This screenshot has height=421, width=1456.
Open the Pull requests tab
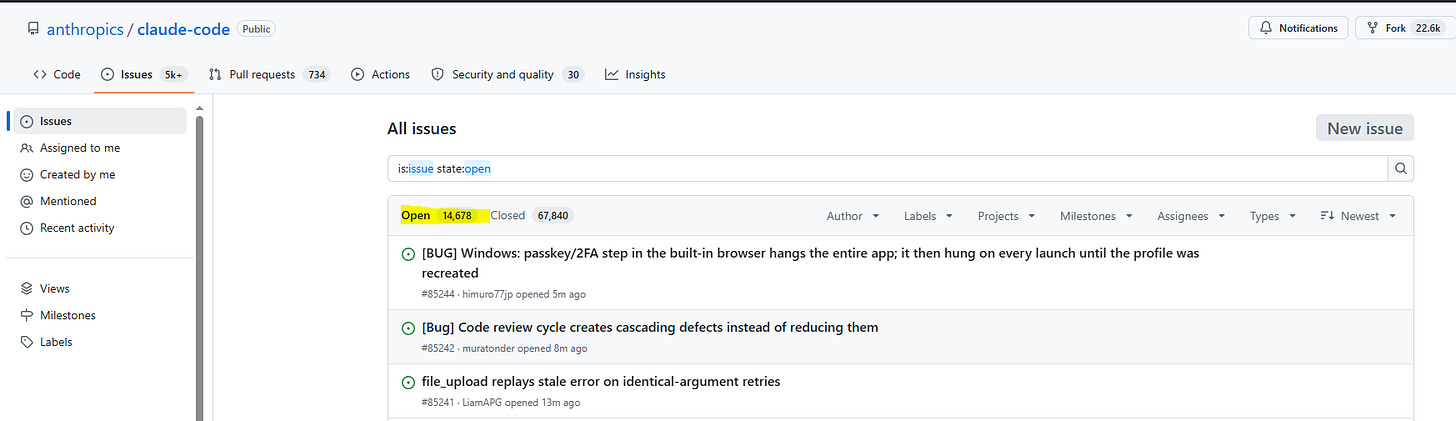point(269,75)
